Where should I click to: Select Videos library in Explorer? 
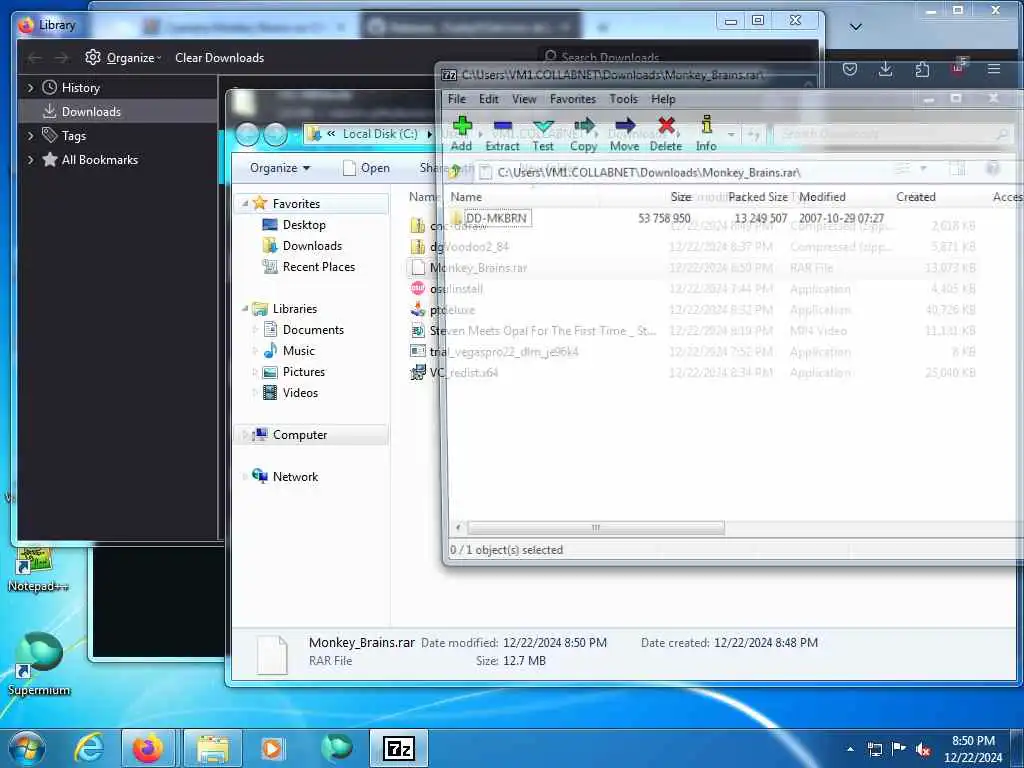[300, 392]
